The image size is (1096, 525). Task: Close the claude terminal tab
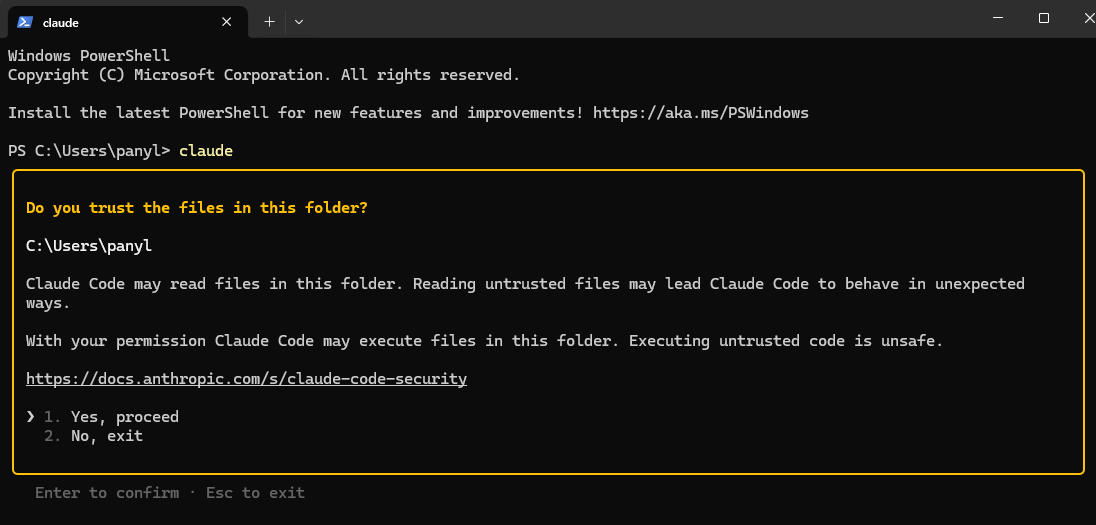tap(227, 21)
